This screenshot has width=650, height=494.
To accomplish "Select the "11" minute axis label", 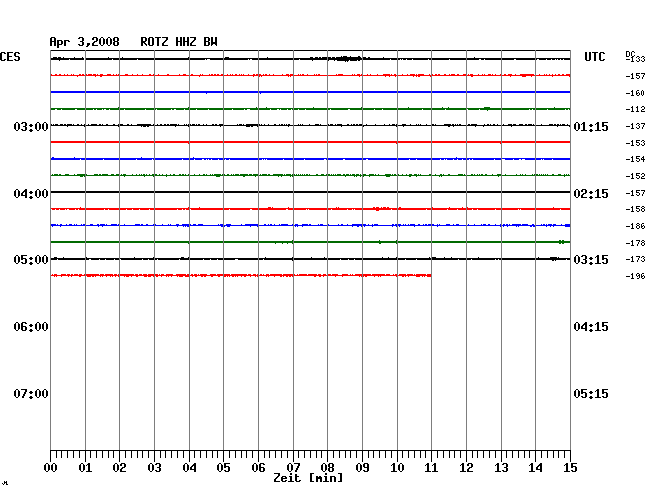I will 431,468.
